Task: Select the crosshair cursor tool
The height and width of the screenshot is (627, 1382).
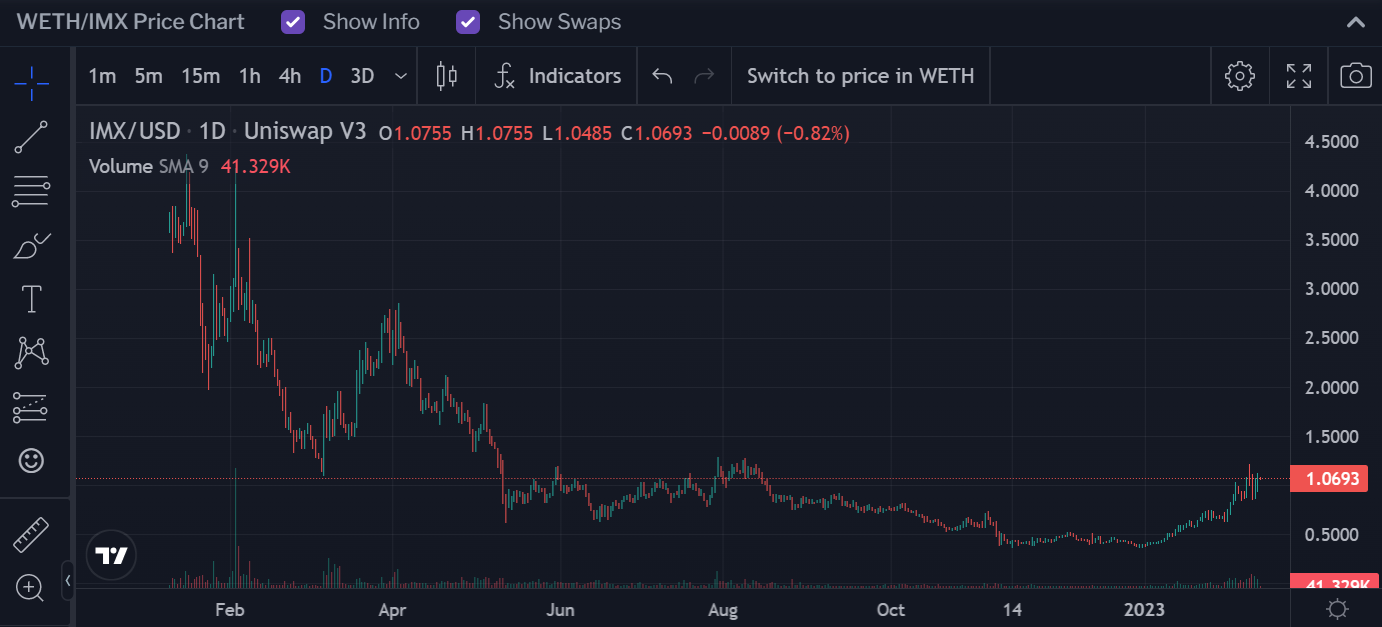Action: tap(31, 84)
